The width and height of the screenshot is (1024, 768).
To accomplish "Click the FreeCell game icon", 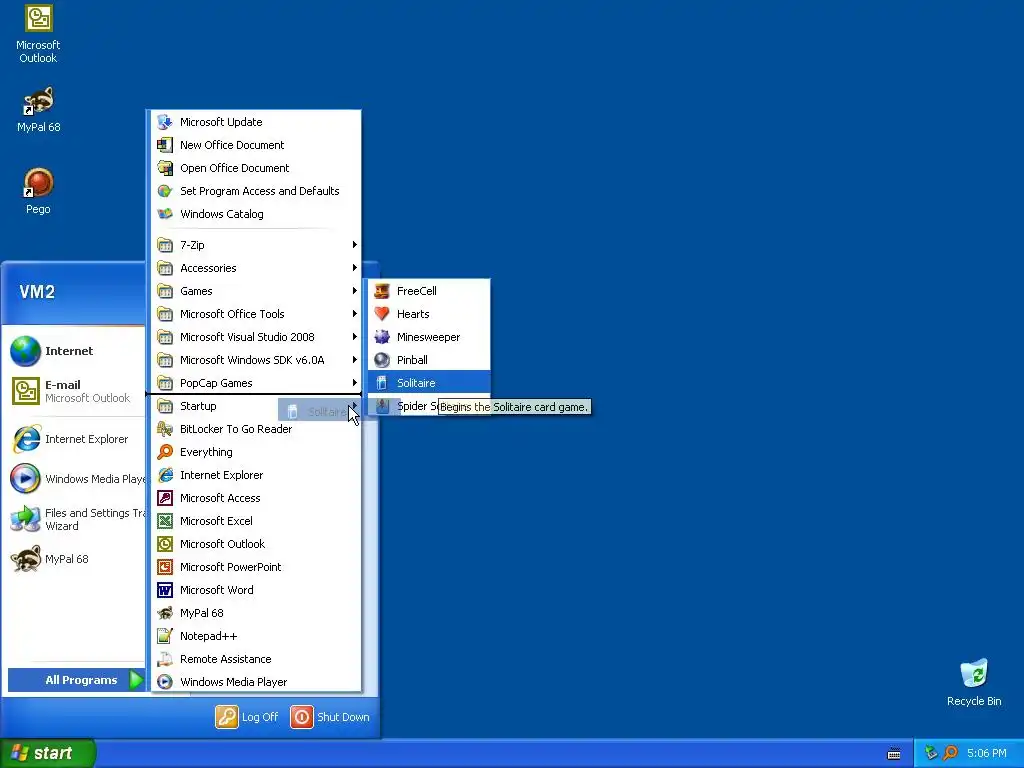I will tap(382, 291).
